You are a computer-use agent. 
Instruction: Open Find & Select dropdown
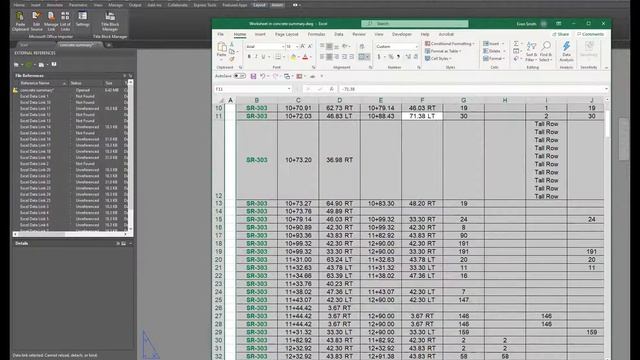(546, 51)
